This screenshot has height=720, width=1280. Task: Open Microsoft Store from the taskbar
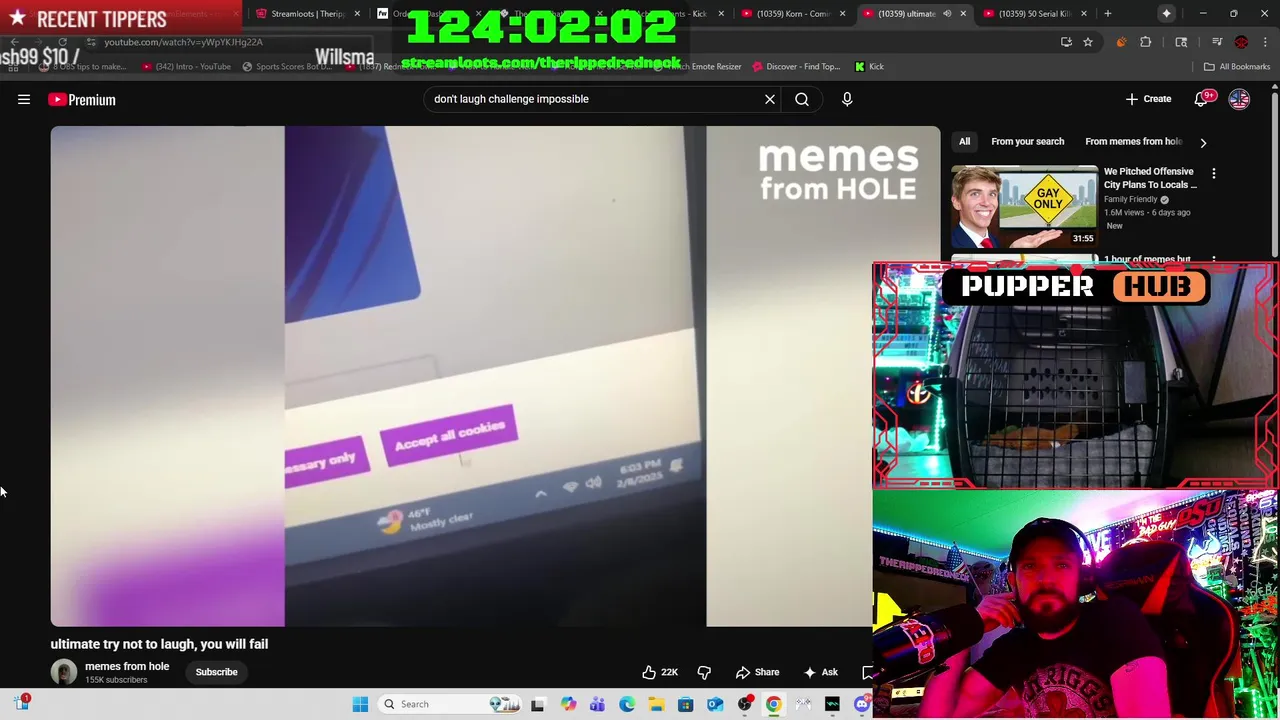pyautogui.click(x=685, y=704)
